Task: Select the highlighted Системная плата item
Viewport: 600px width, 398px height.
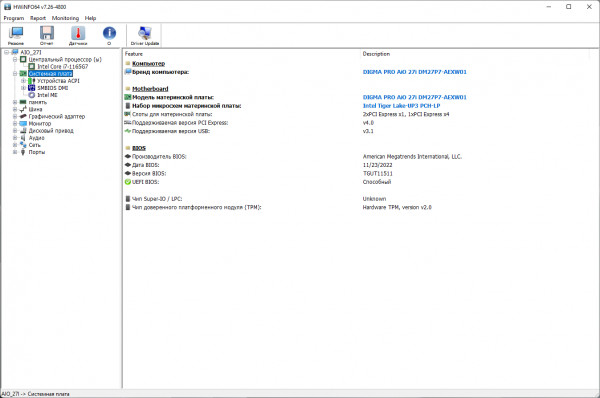Action: tap(51, 73)
